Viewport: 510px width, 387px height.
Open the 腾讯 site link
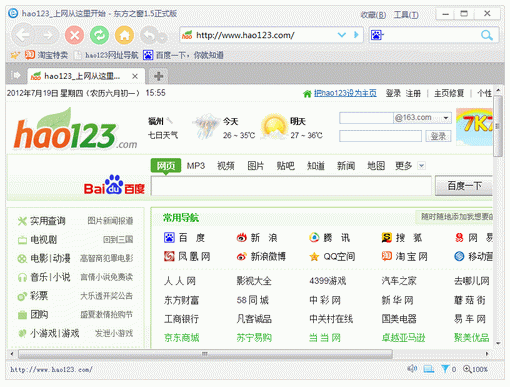329,238
